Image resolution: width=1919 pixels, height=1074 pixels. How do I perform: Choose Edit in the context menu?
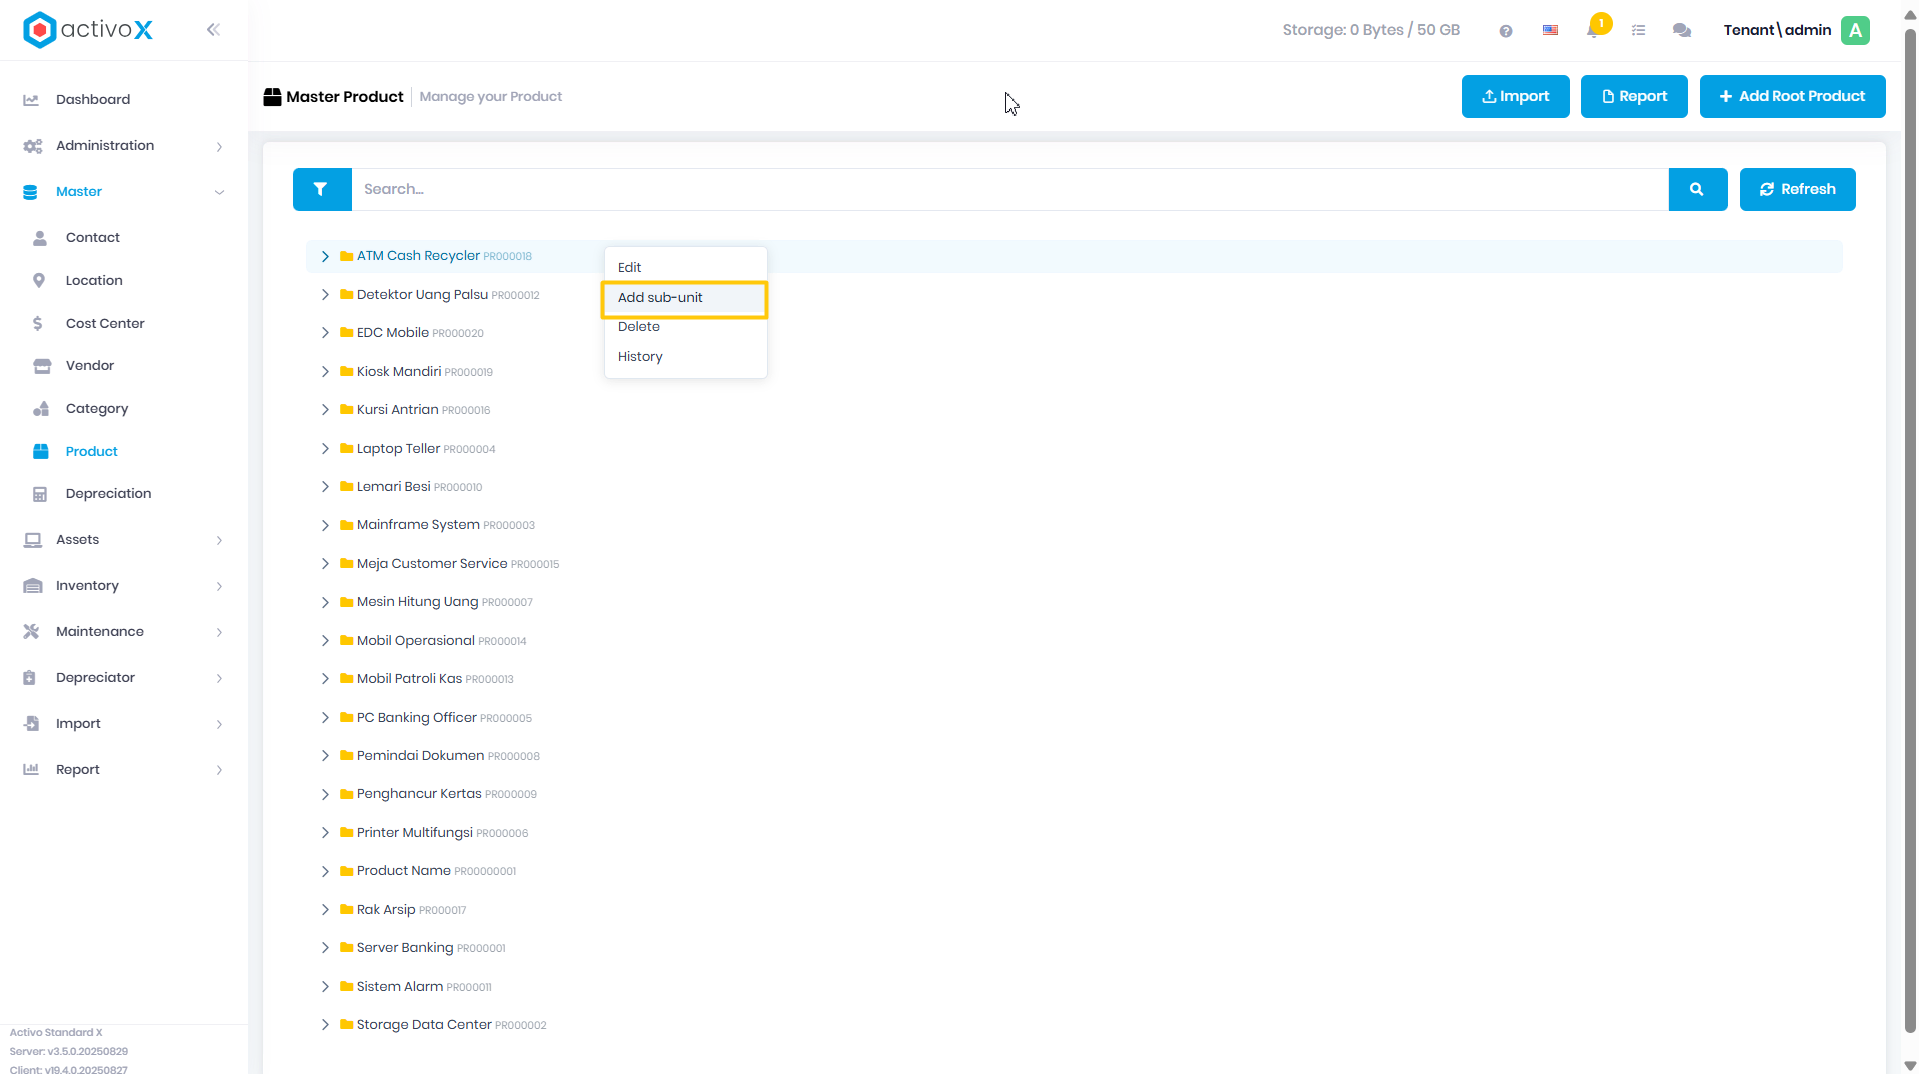(685, 267)
